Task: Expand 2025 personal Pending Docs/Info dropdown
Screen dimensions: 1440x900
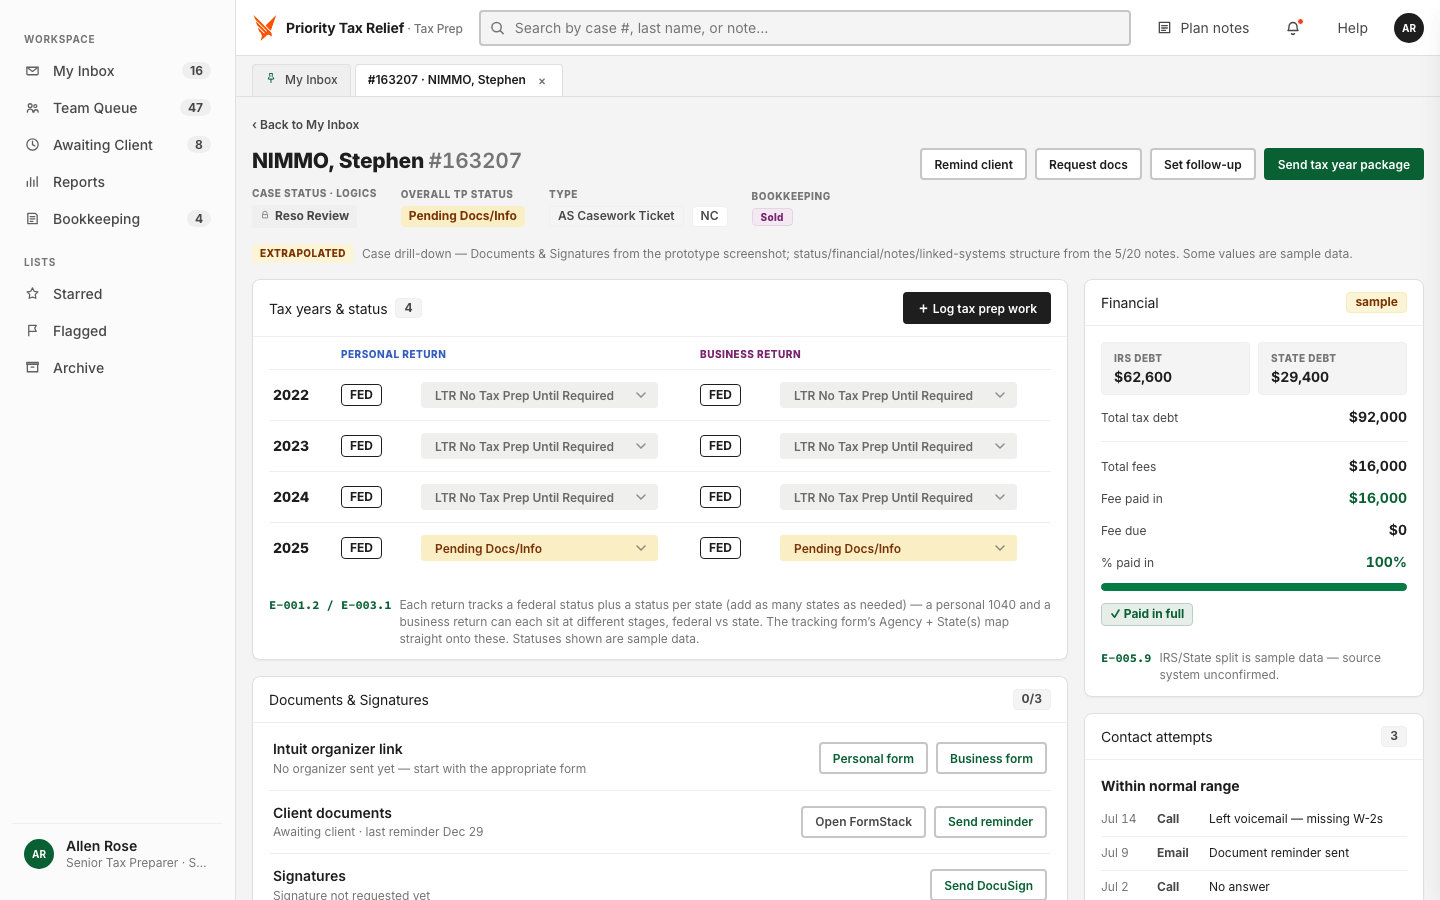Action: point(539,548)
